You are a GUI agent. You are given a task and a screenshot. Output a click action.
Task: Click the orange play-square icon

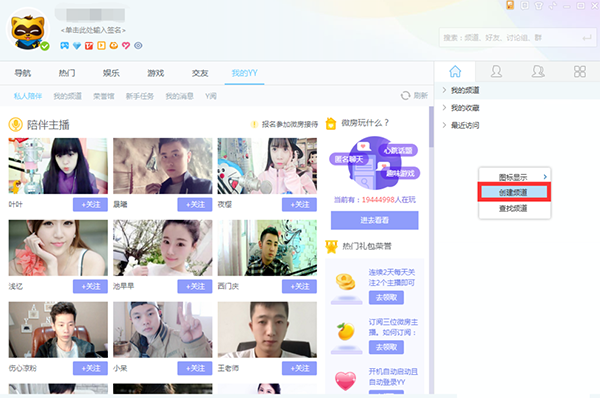click(x=101, y=46)
